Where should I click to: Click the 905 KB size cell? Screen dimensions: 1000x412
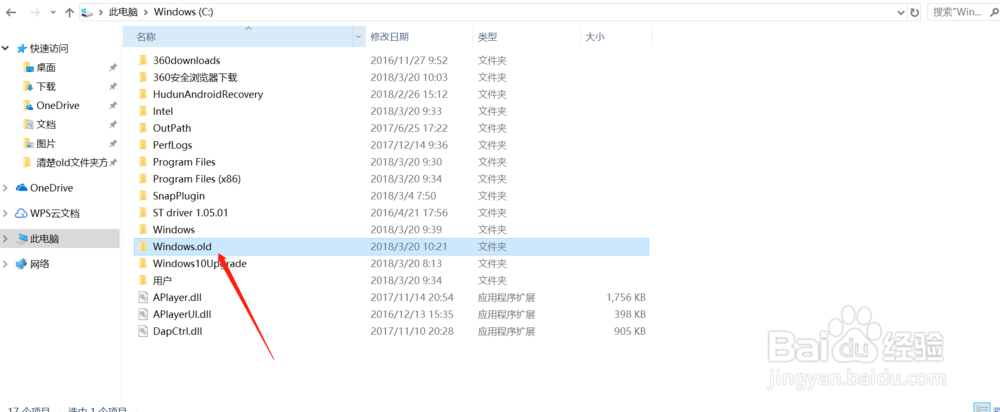(629, 331)
